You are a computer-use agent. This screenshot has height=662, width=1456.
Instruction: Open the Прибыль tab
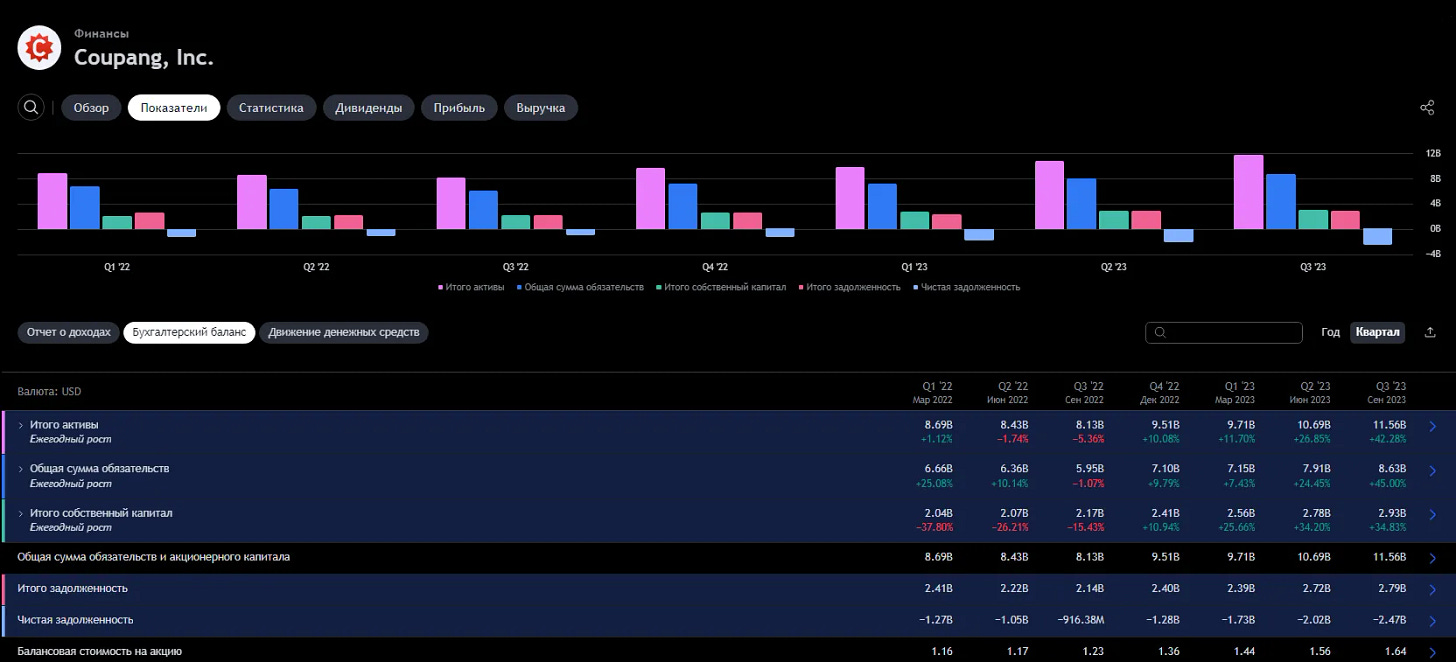(459, 107)
